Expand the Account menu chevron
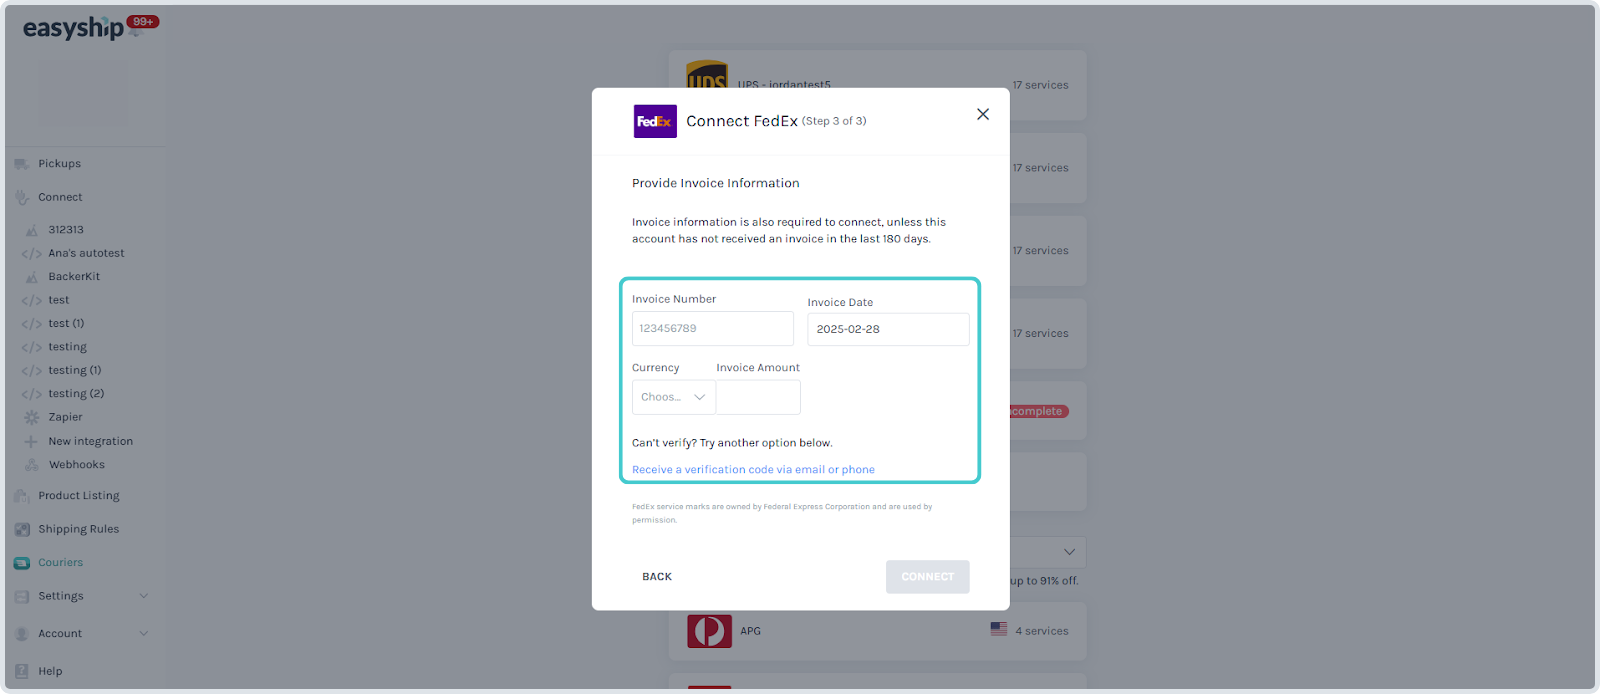 [144, 633]
